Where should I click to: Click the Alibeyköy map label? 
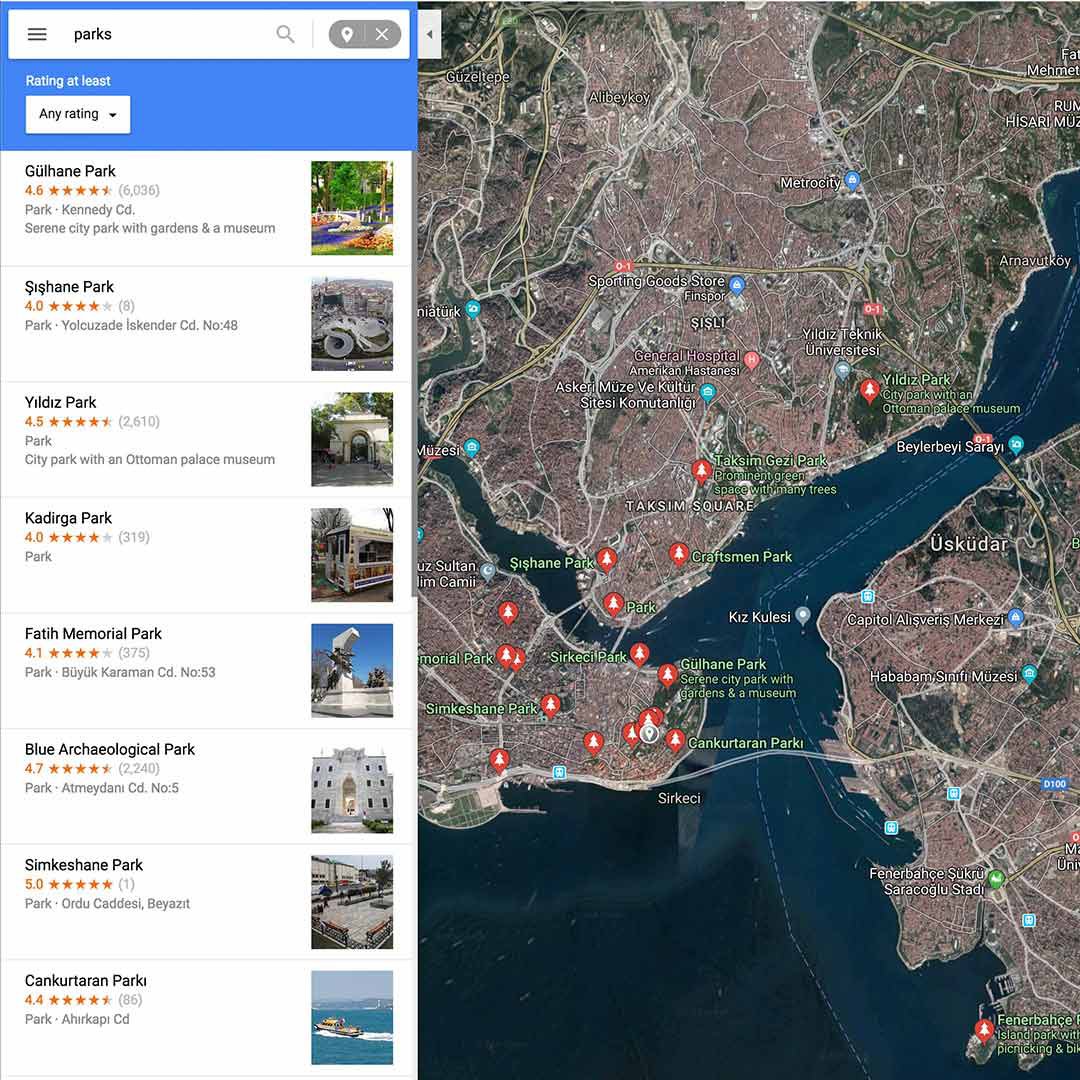click(619, 98)
